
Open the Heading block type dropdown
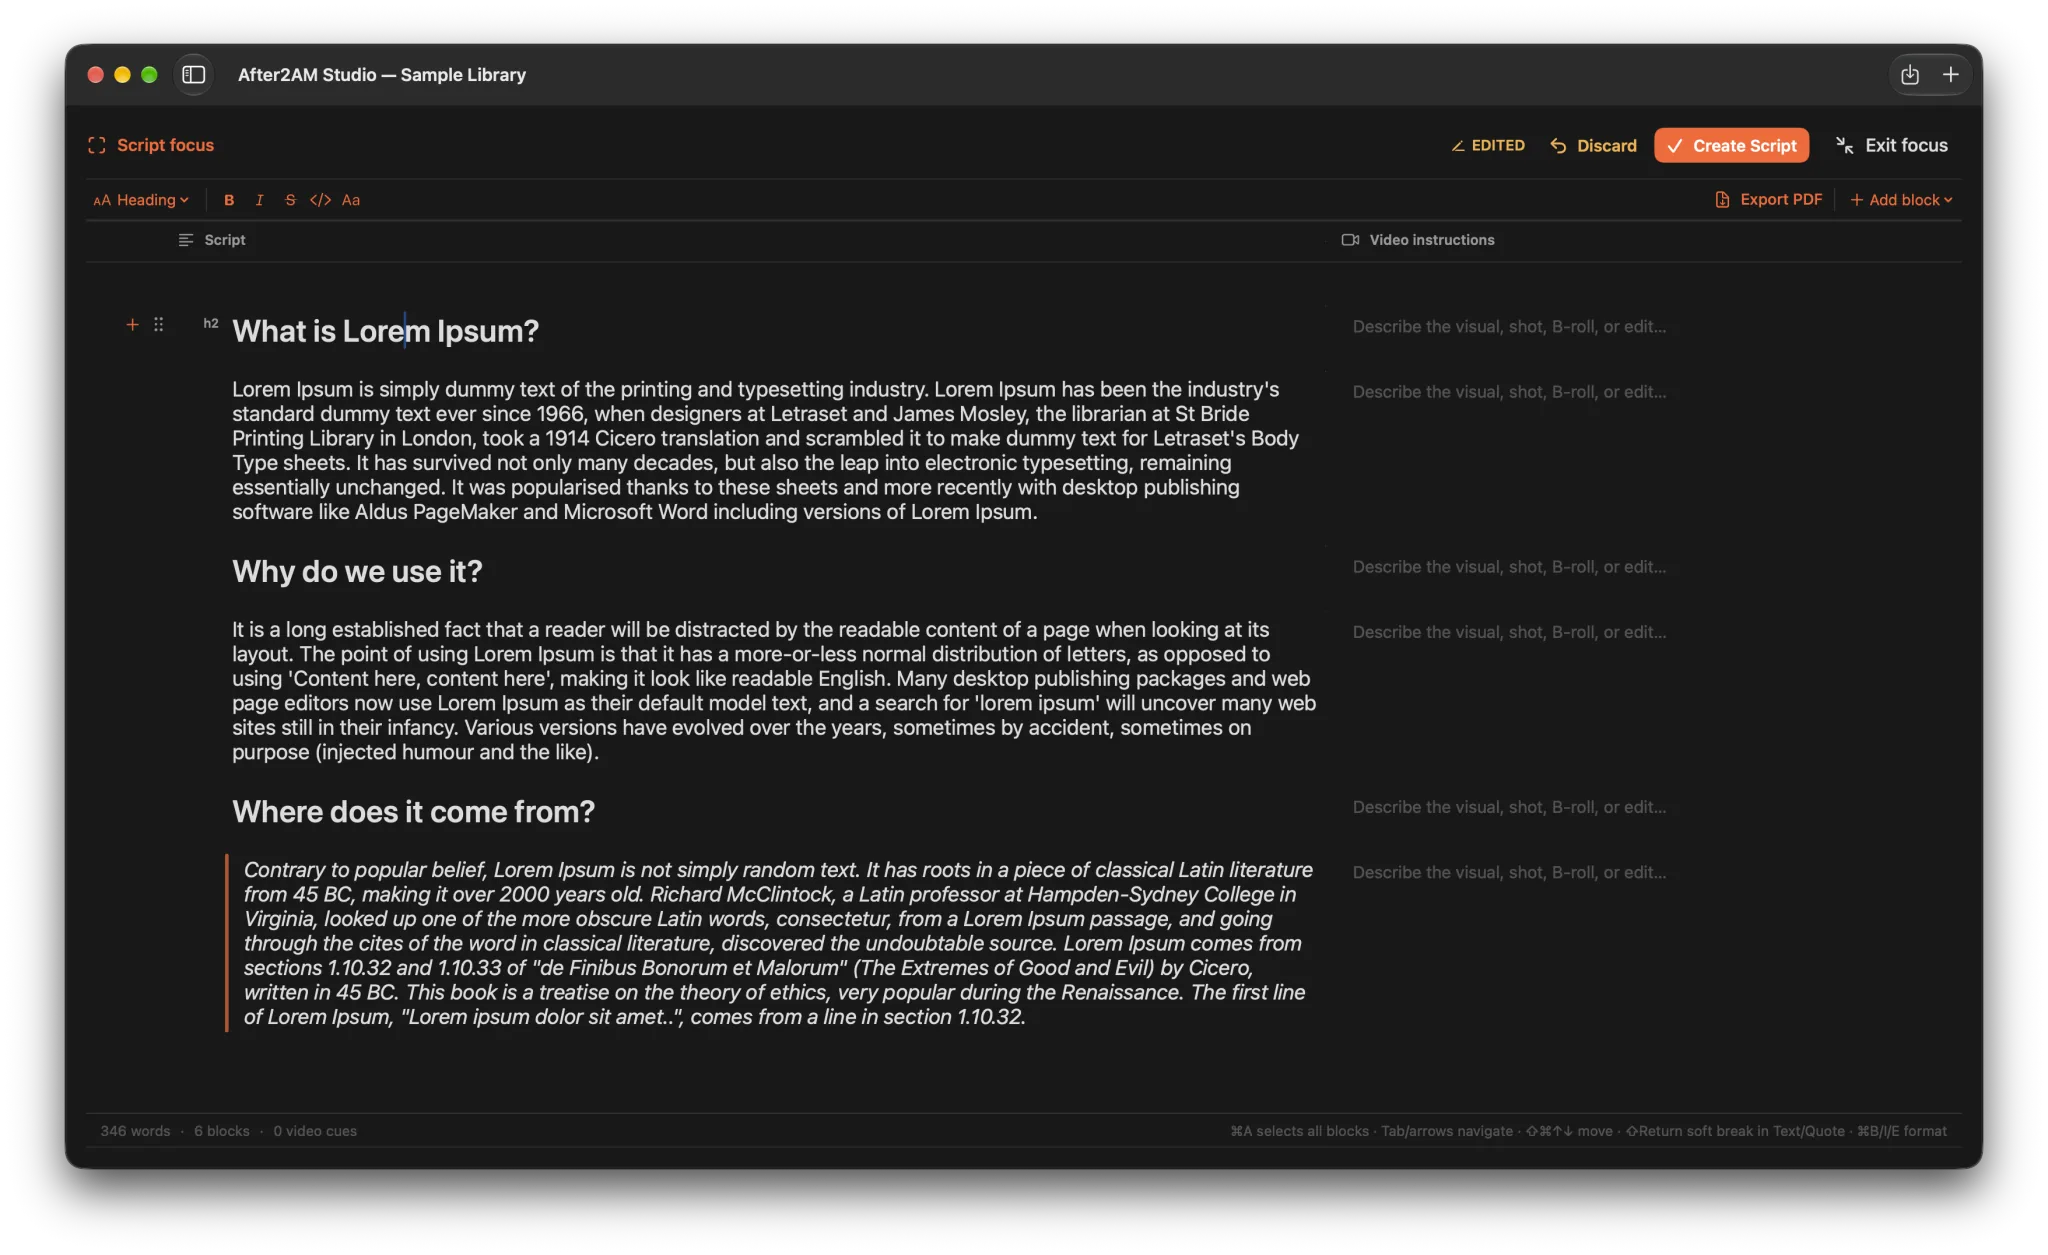141,200
